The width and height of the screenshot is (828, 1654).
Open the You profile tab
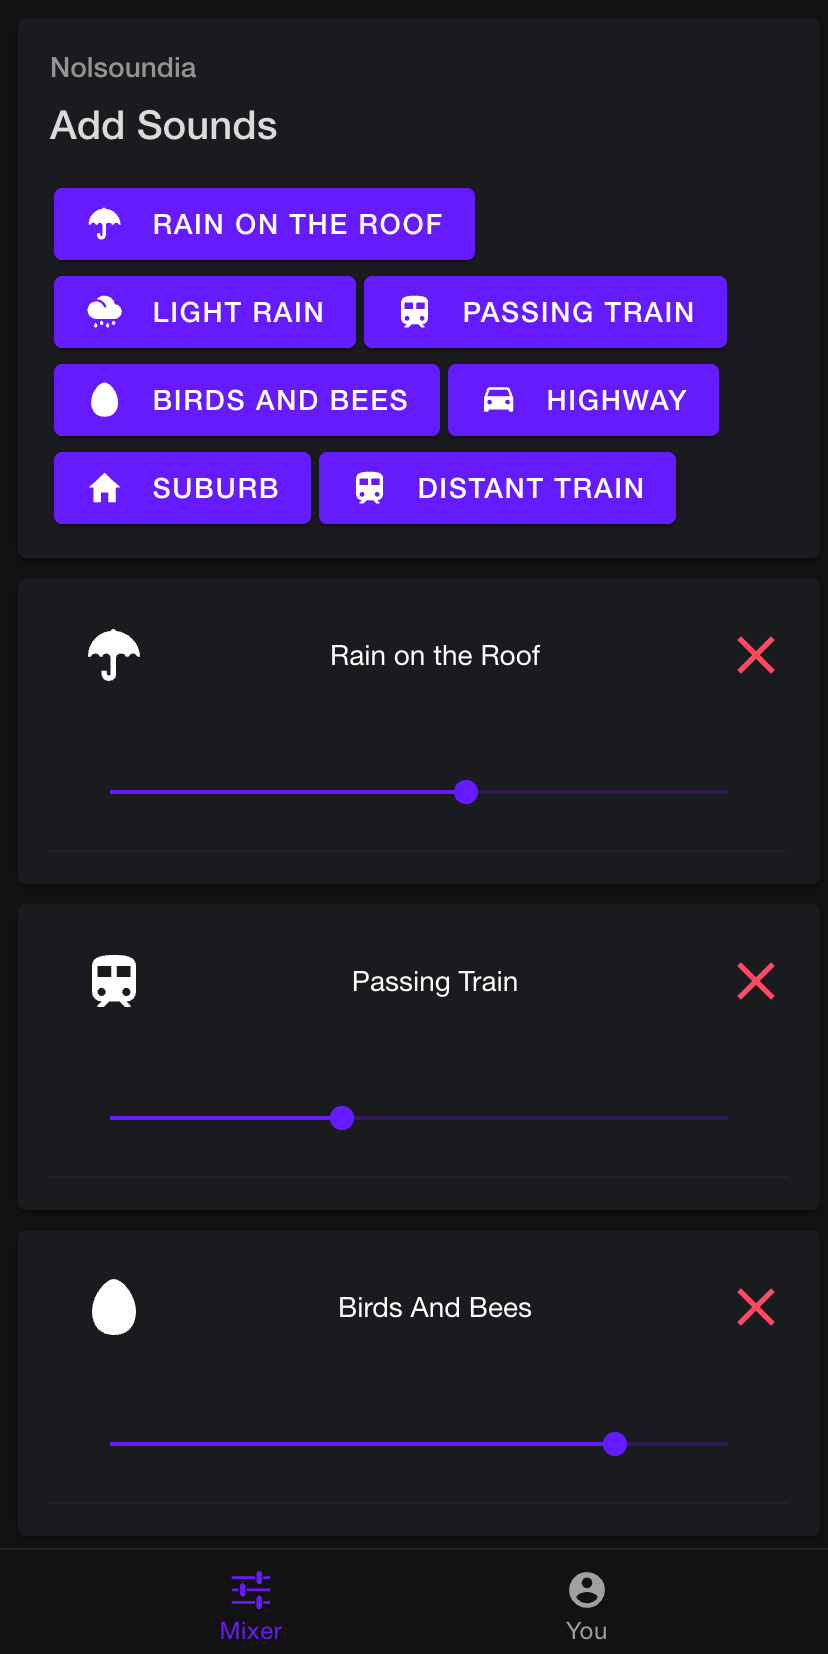pyautogui.click(x=586, y=1603)
